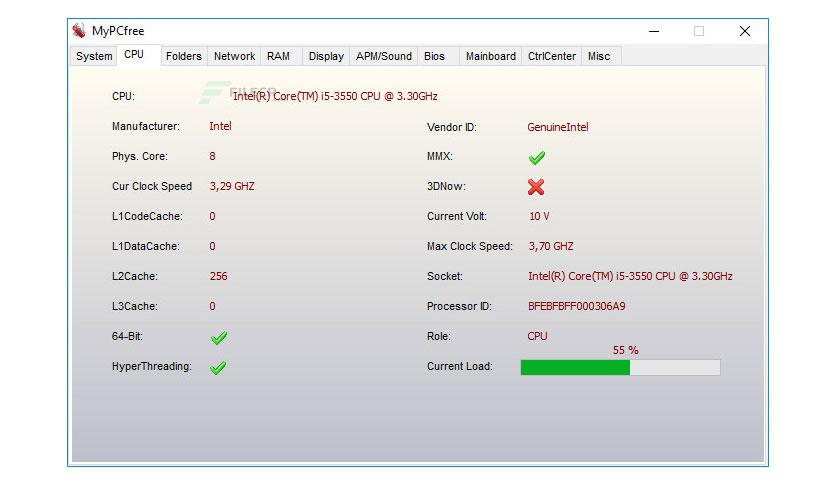This screenshot has width=836, height=484.
Task: Click the 64-Bit: label
Action: click(x=127, y=336)
